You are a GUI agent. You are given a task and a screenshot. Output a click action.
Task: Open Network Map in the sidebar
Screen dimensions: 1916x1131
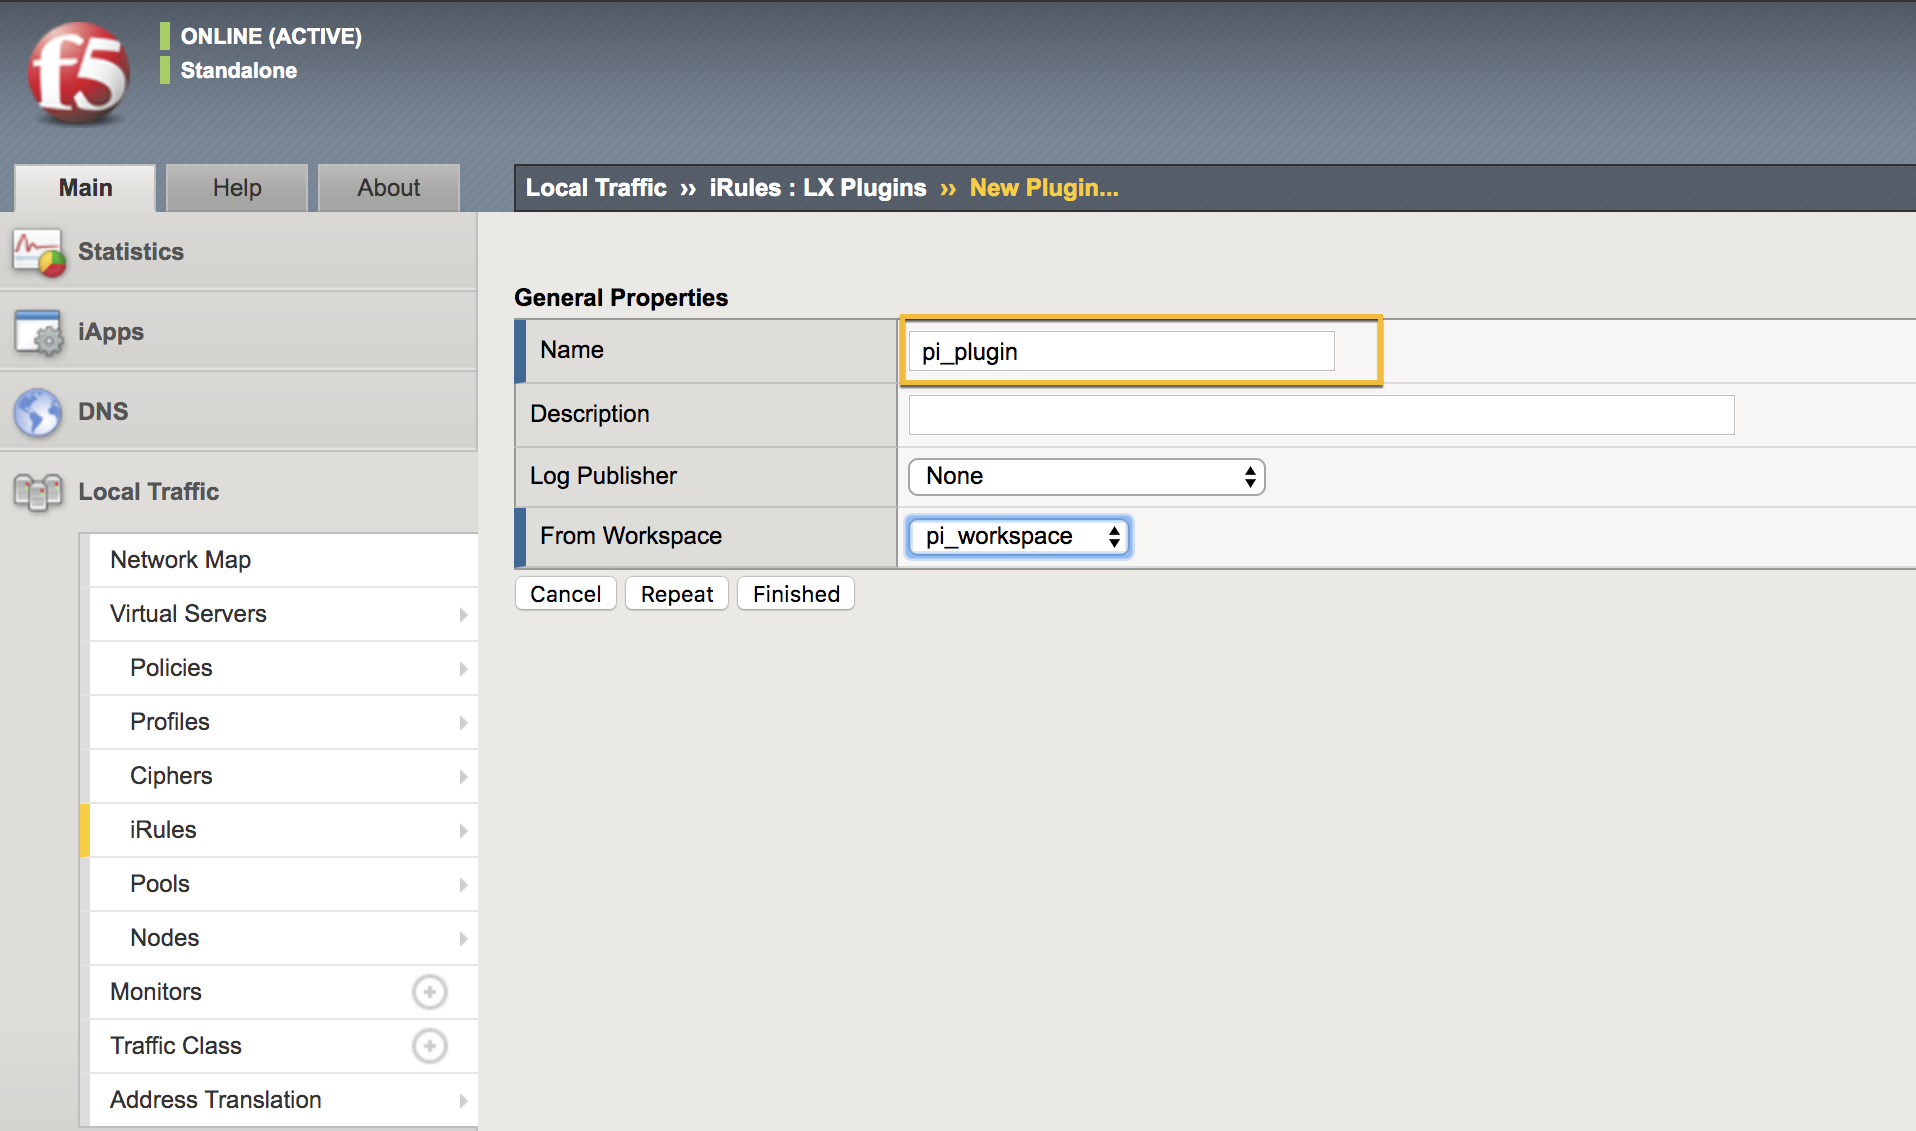coord(181,560)
